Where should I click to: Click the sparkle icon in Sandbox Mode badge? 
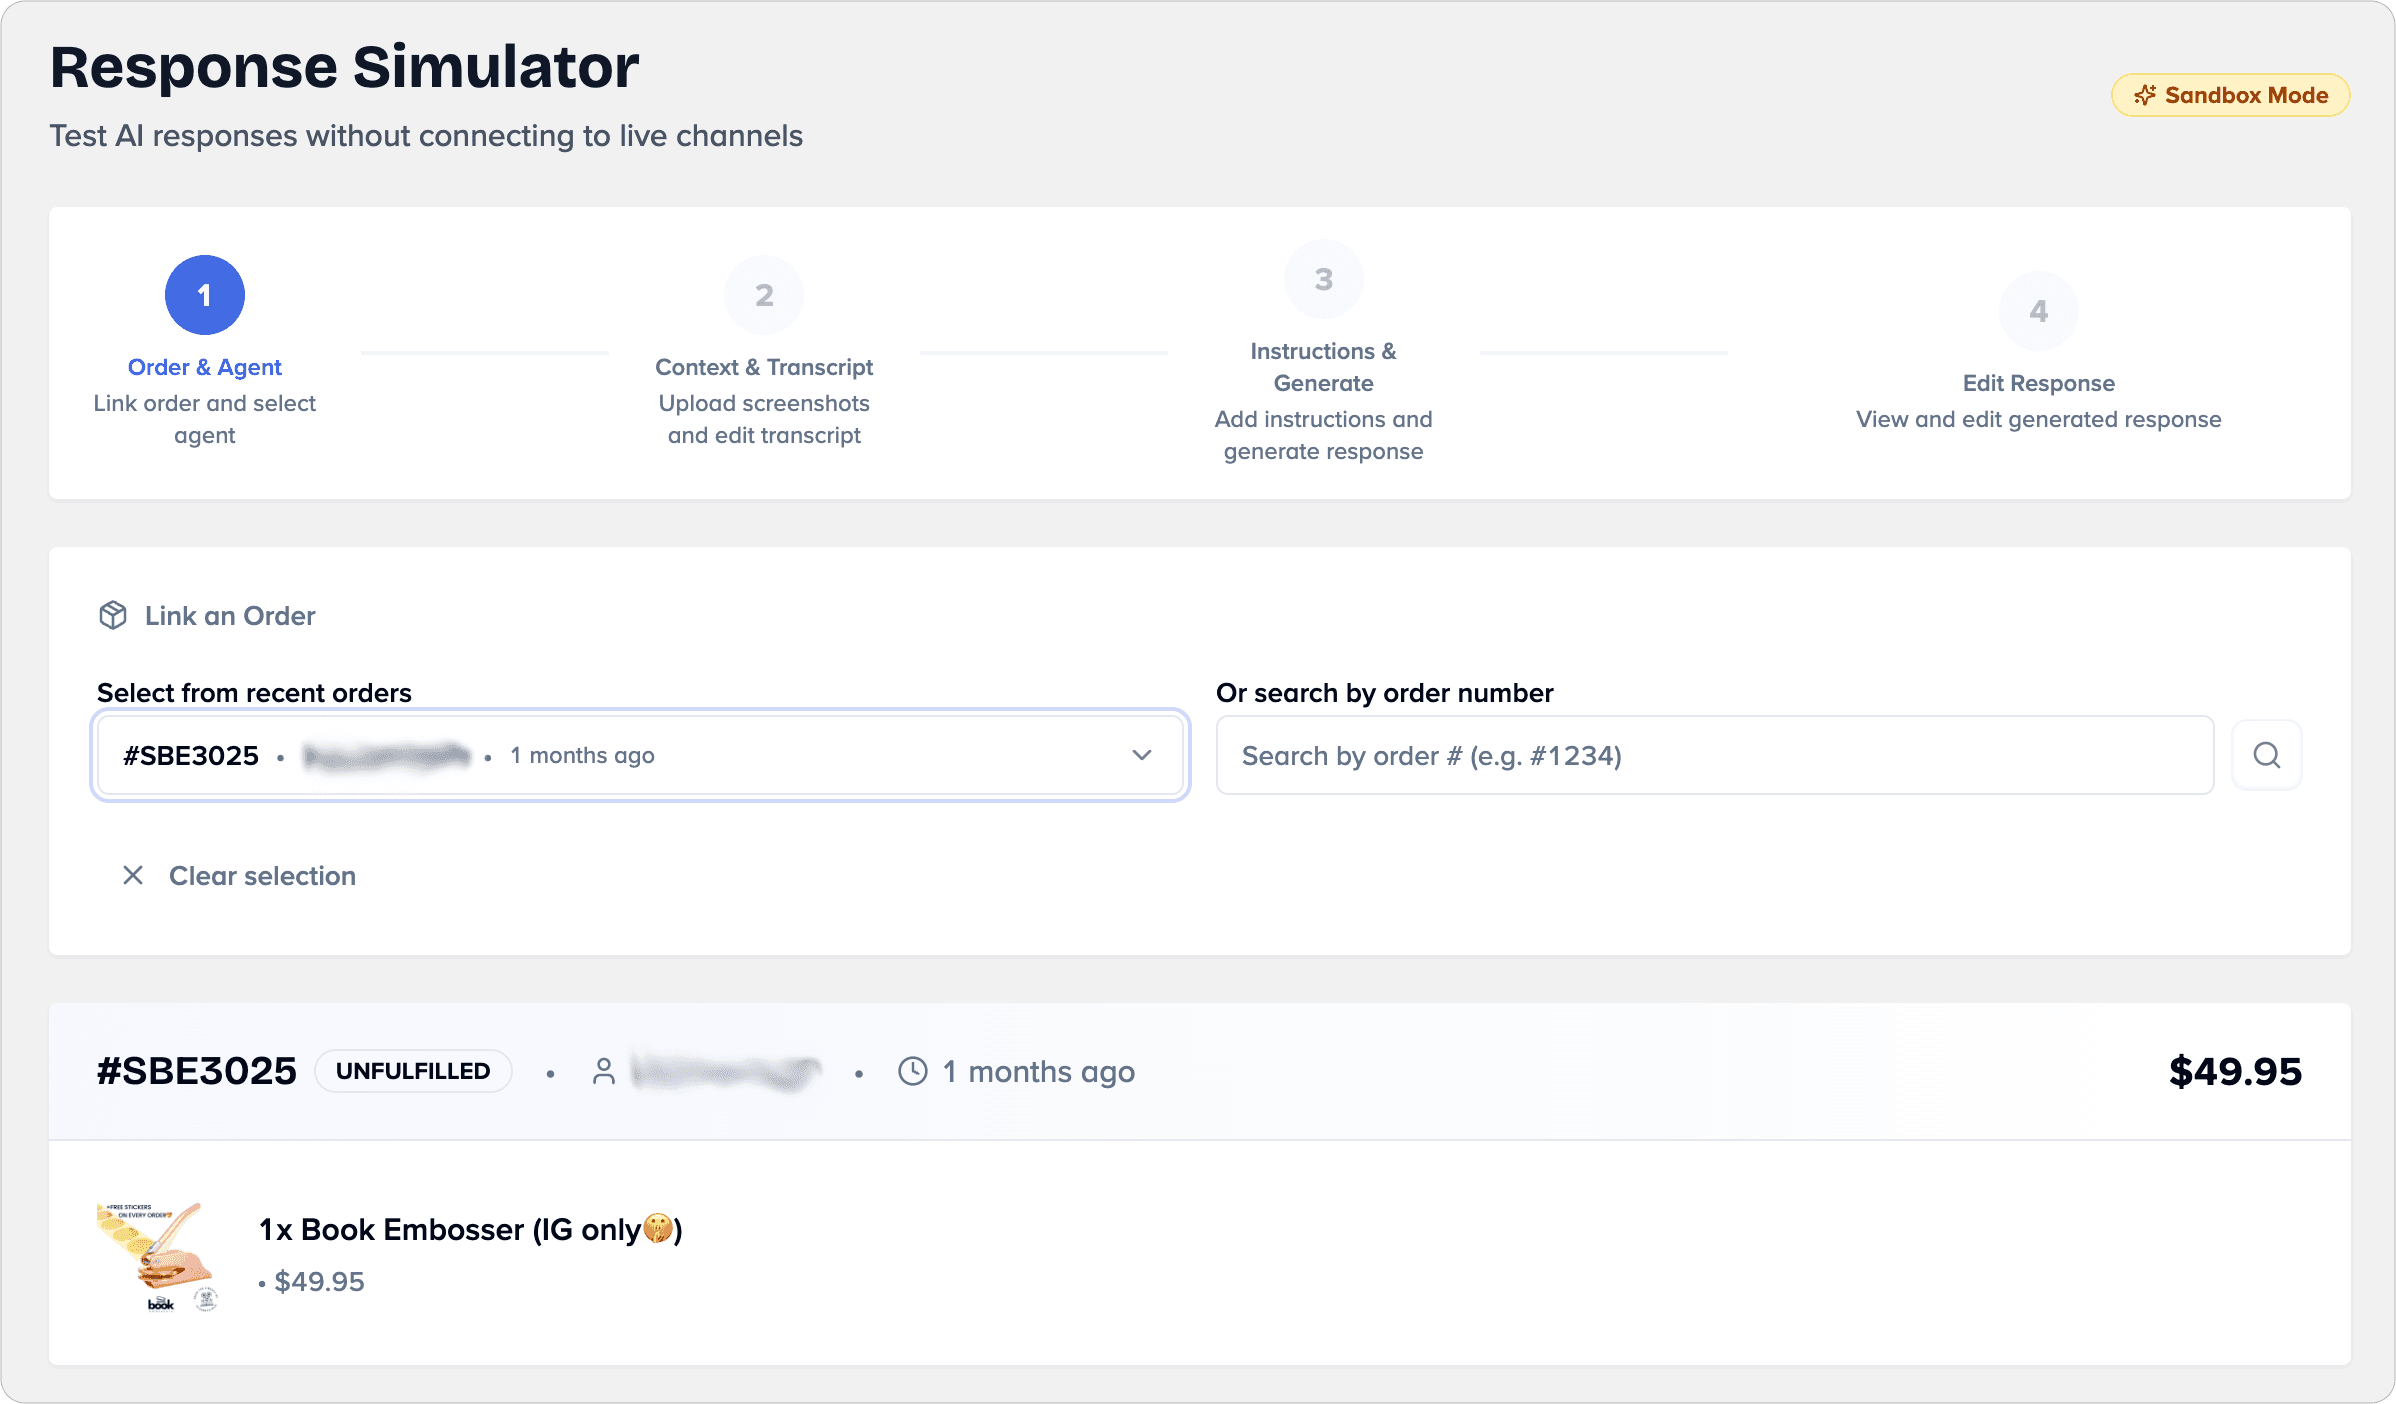click(2144, 95)
